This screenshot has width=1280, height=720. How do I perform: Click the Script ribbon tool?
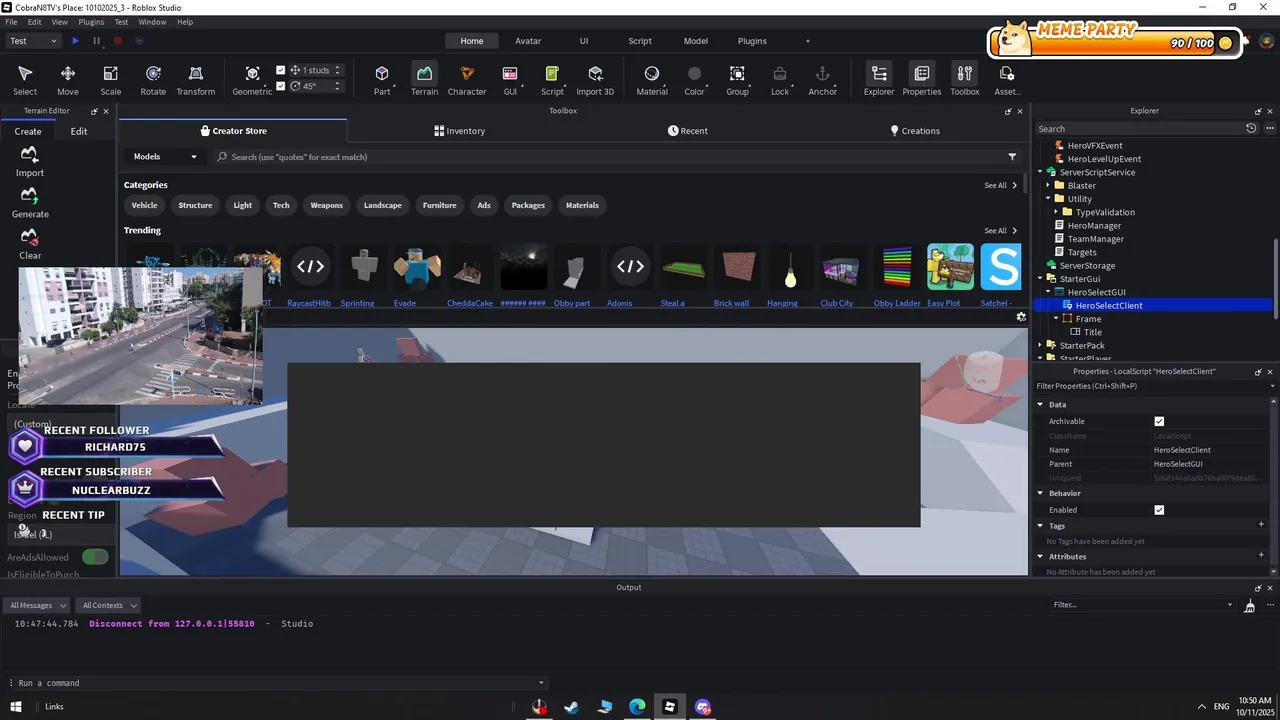[552, 80]
